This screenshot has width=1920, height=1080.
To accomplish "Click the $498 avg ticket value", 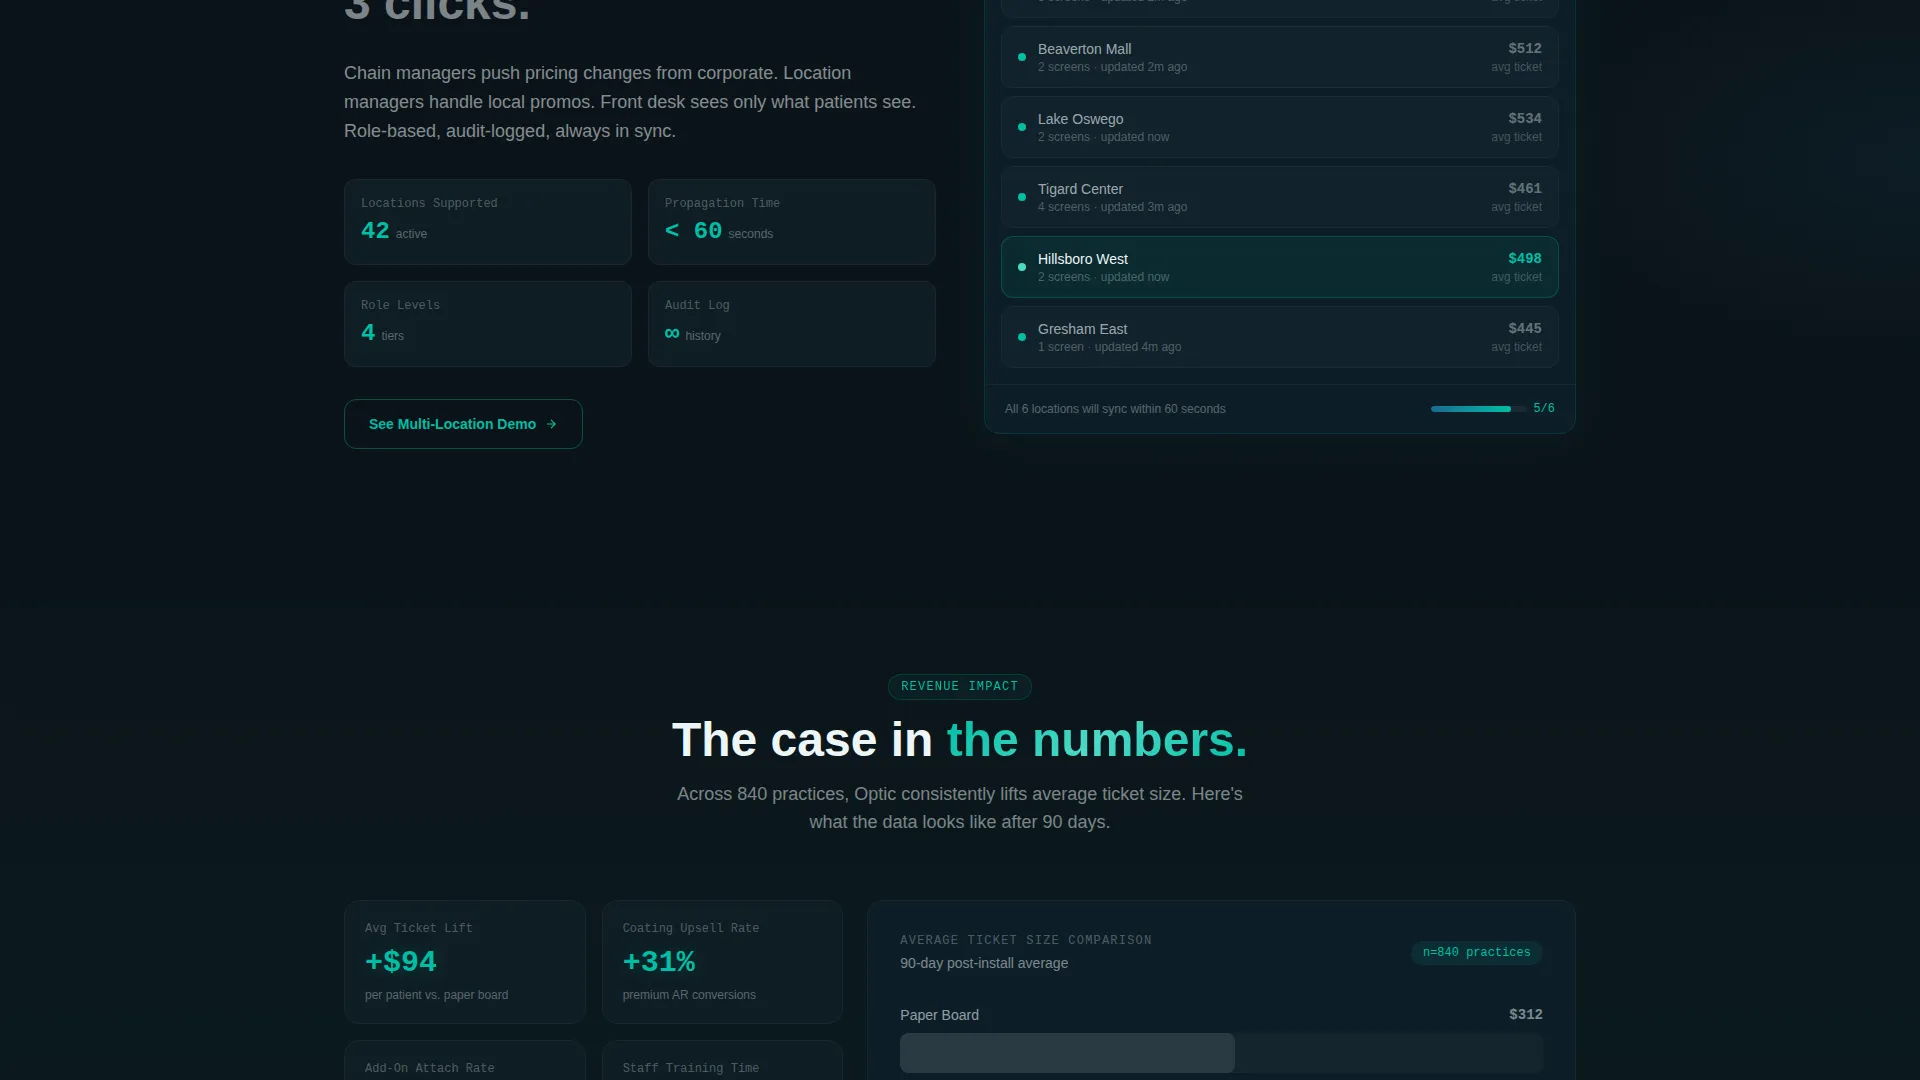I will [x=1525, y=258].
